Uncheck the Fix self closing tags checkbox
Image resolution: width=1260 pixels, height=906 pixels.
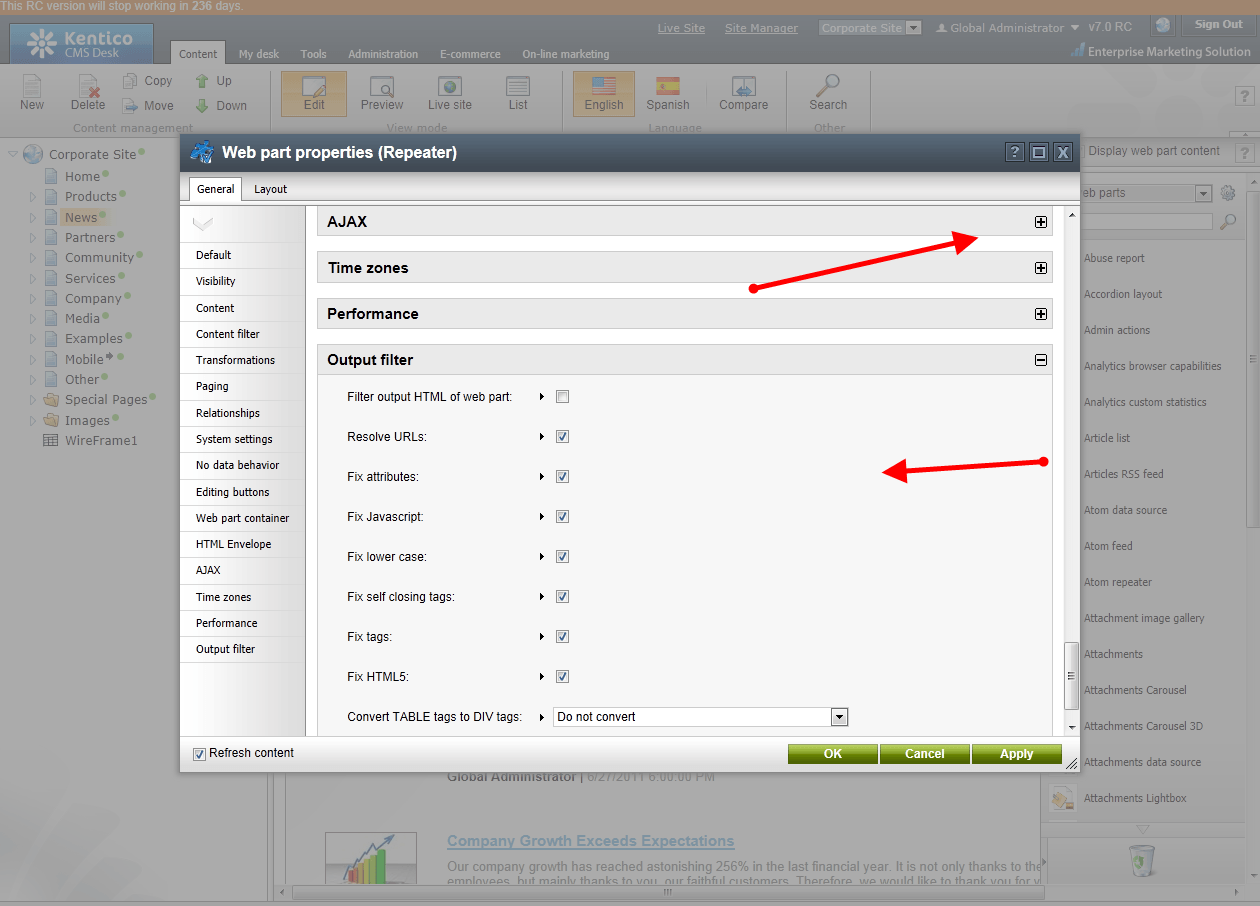(562, 597)
